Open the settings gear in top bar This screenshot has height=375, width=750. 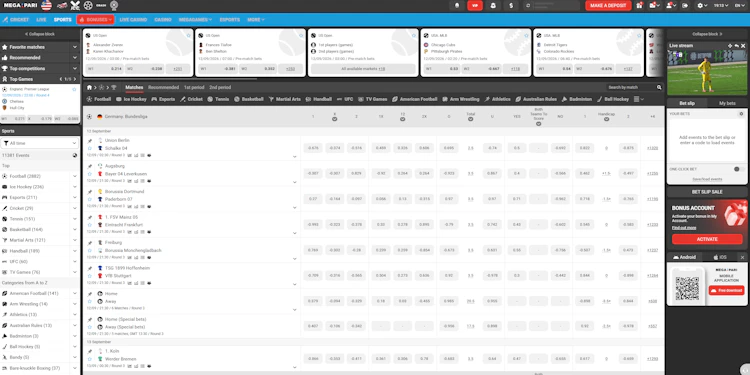(x=700, y=6)
